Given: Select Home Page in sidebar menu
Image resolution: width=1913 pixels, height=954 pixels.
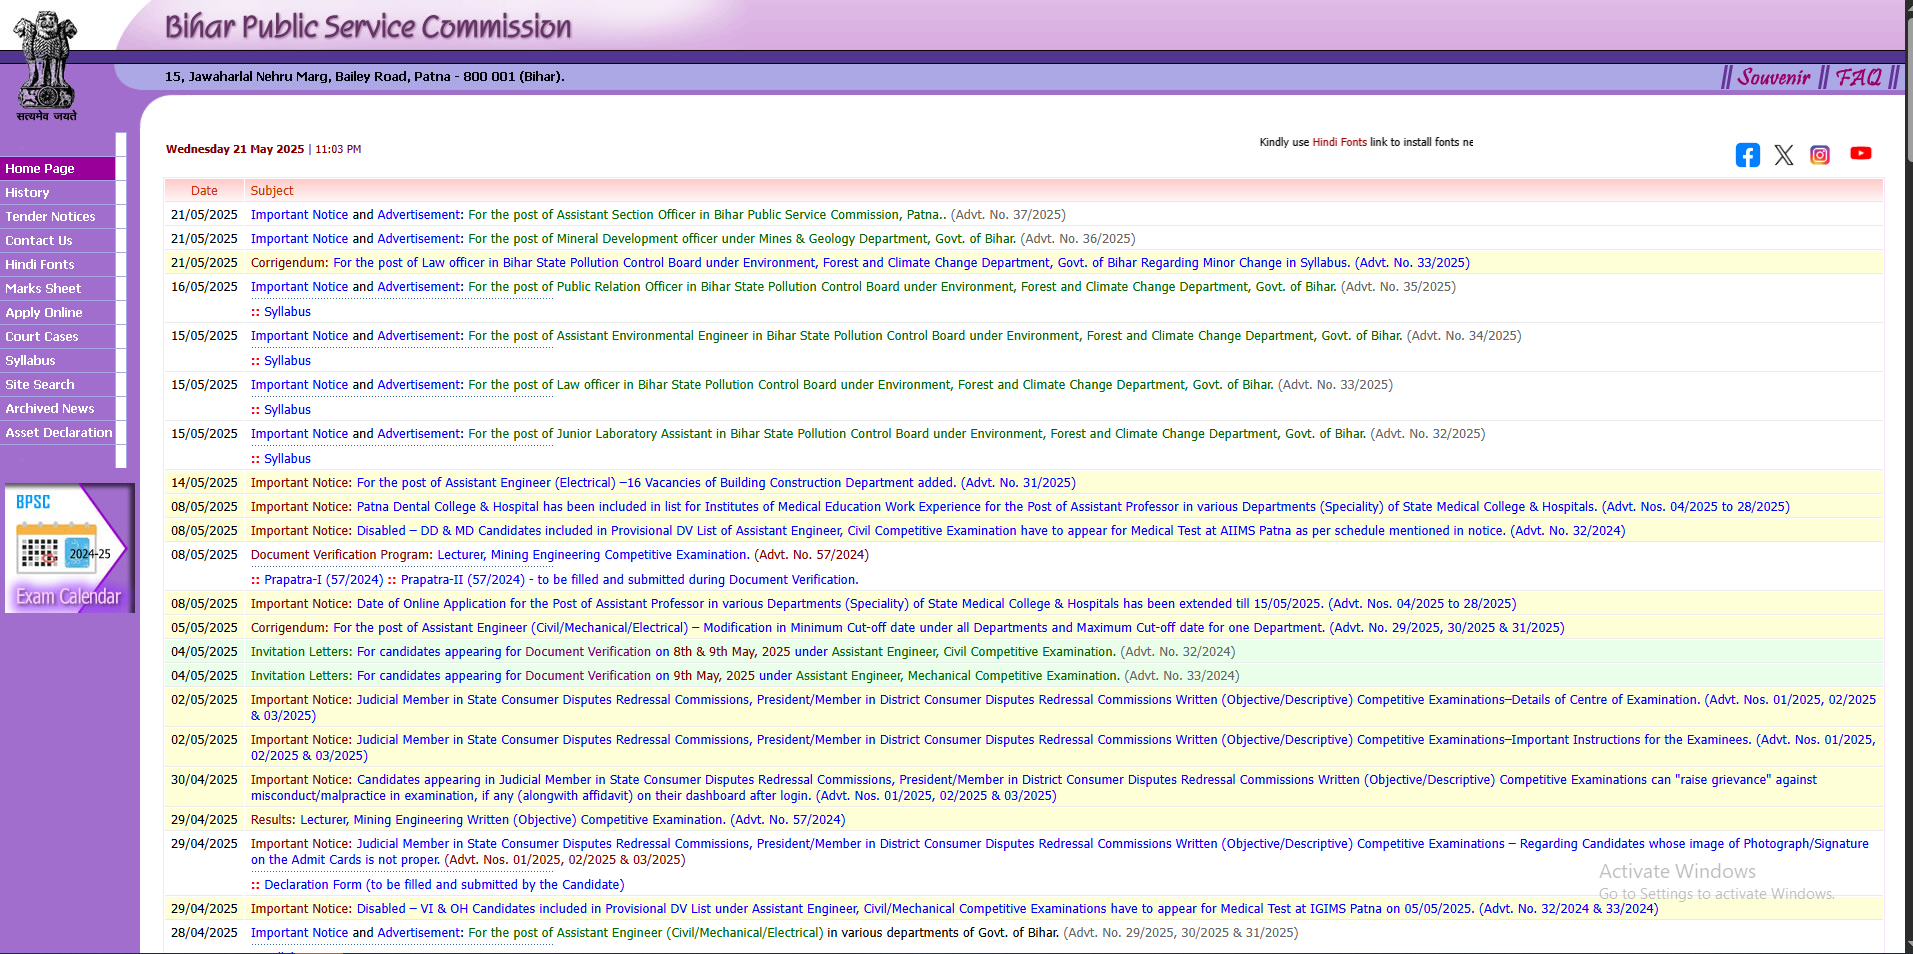Looking at the screenshot, I should click(x=40, y=169).
